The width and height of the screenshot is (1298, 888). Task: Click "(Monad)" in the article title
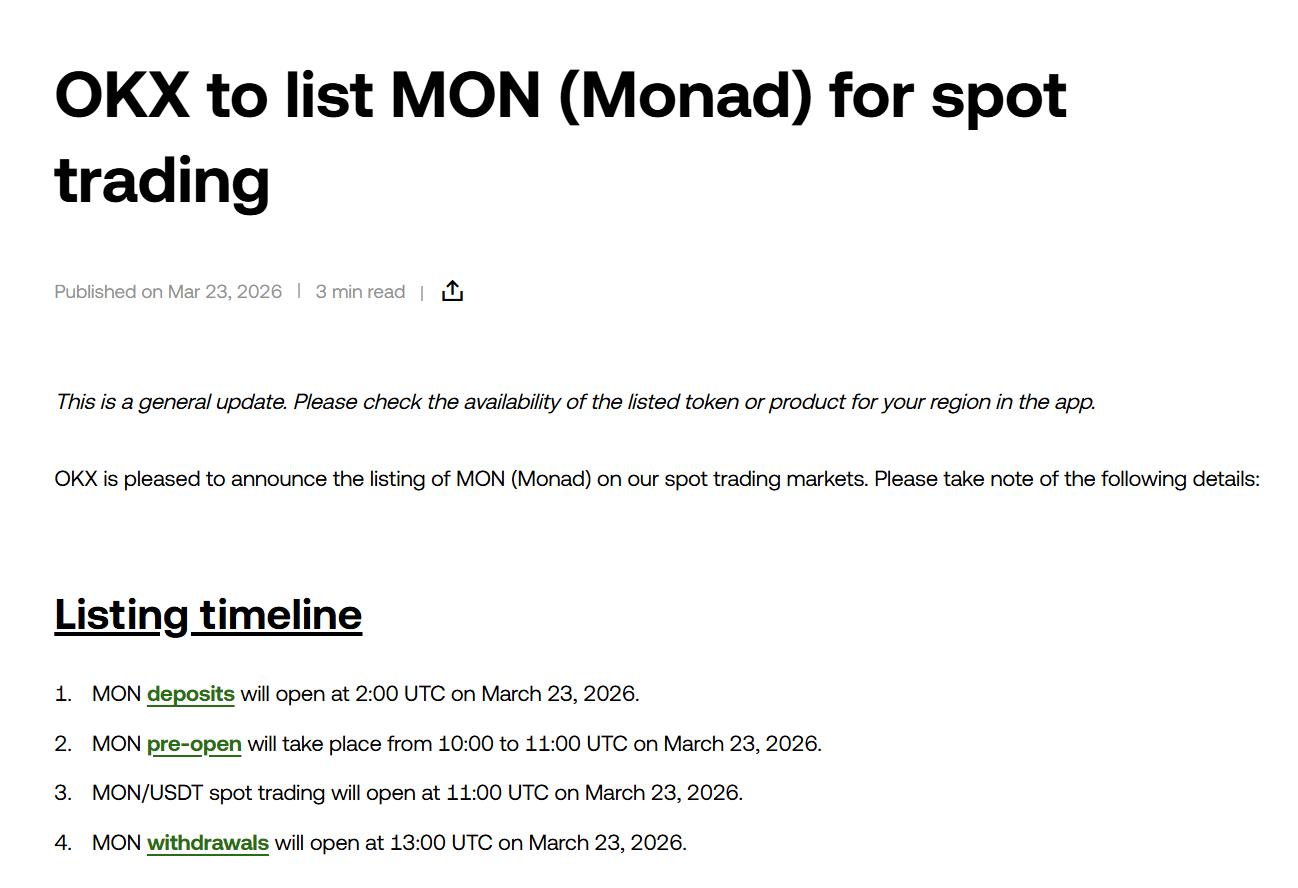(685, 95)
